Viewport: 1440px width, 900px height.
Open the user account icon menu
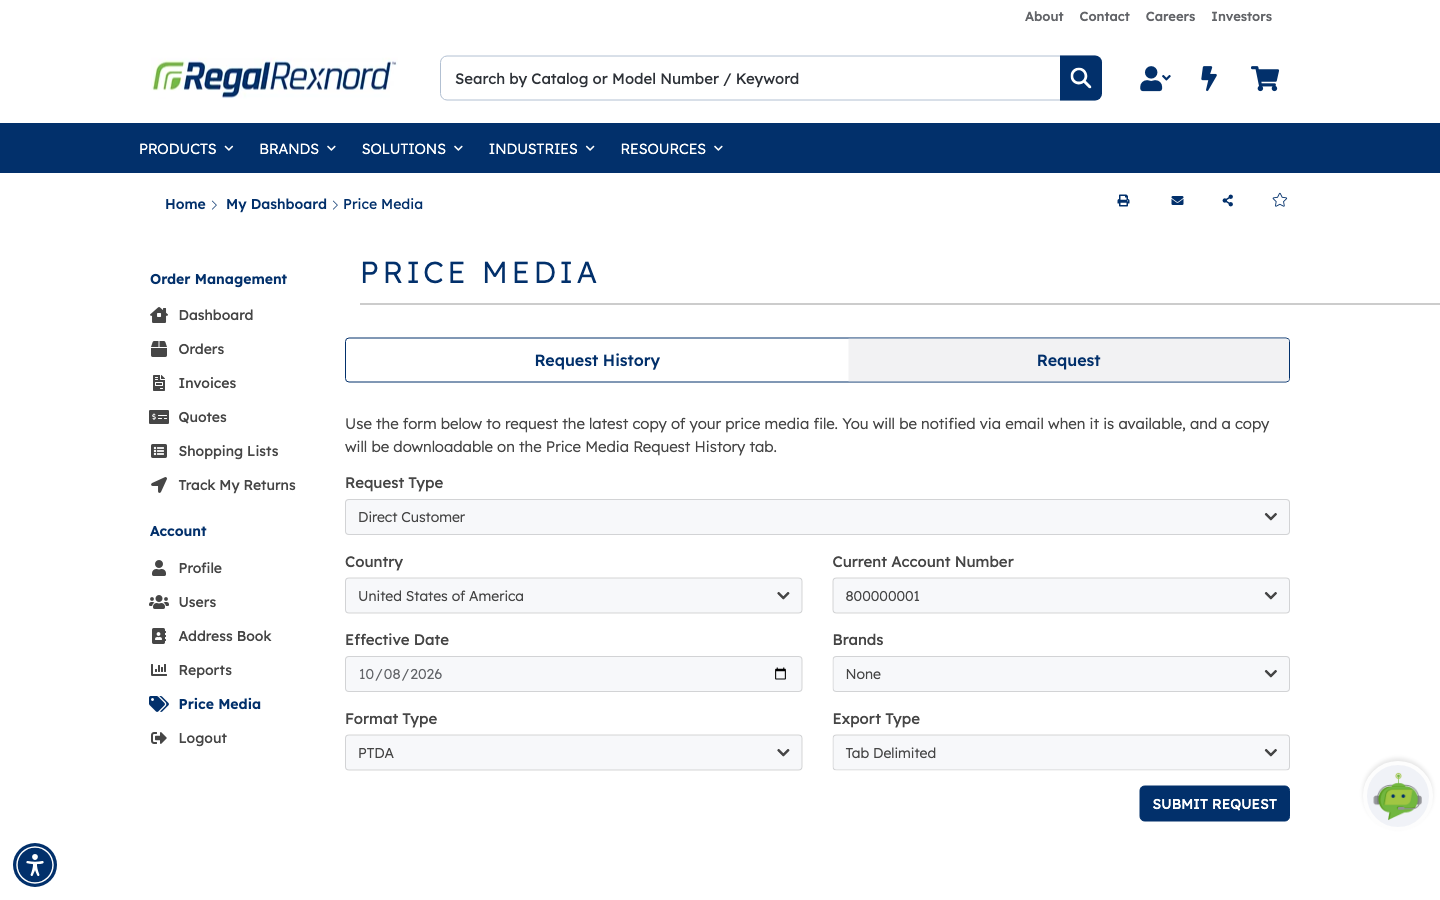click(1155, 78)
